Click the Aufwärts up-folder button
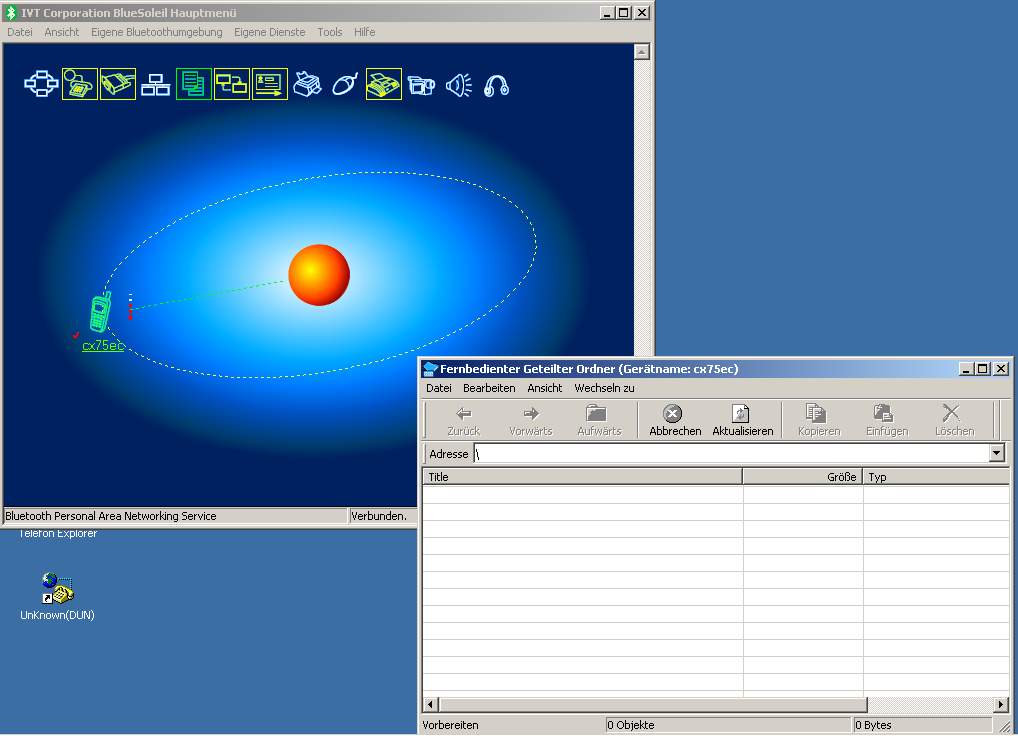 coord(599,420)
